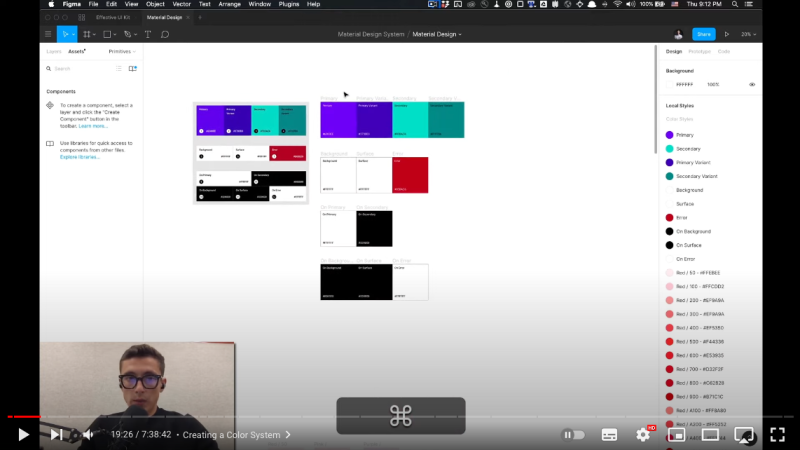Play the YouTube video

[23, 435]
